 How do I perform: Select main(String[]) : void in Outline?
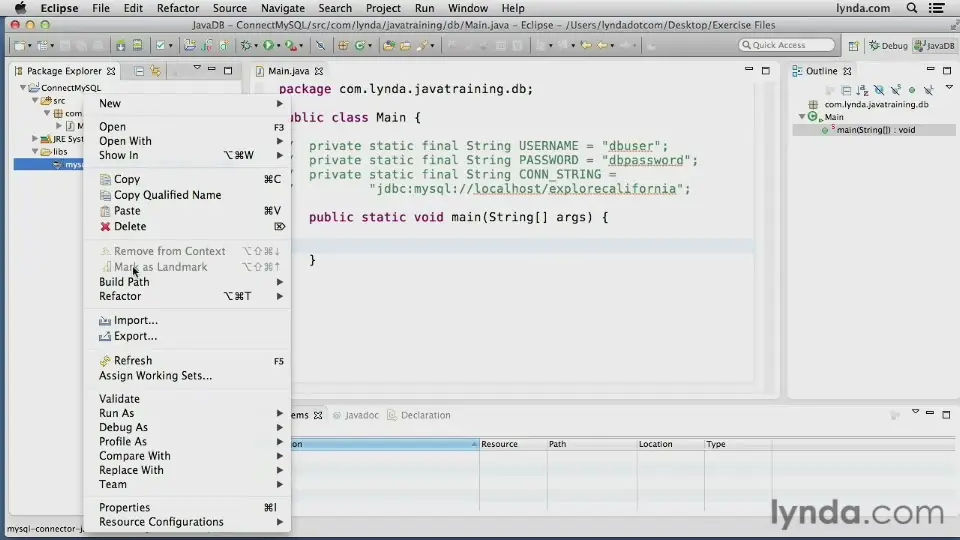(876, 130)
